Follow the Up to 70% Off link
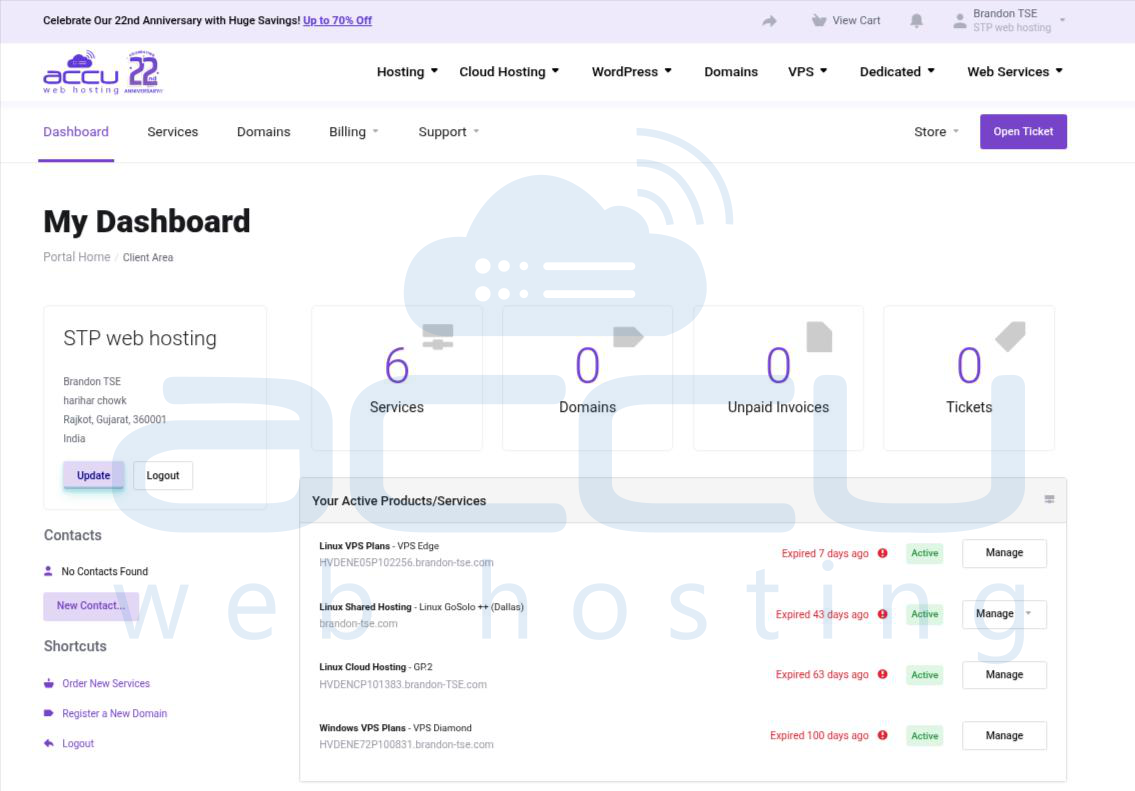This screenshot has height=791, width=1135. (x=337, y=20)
